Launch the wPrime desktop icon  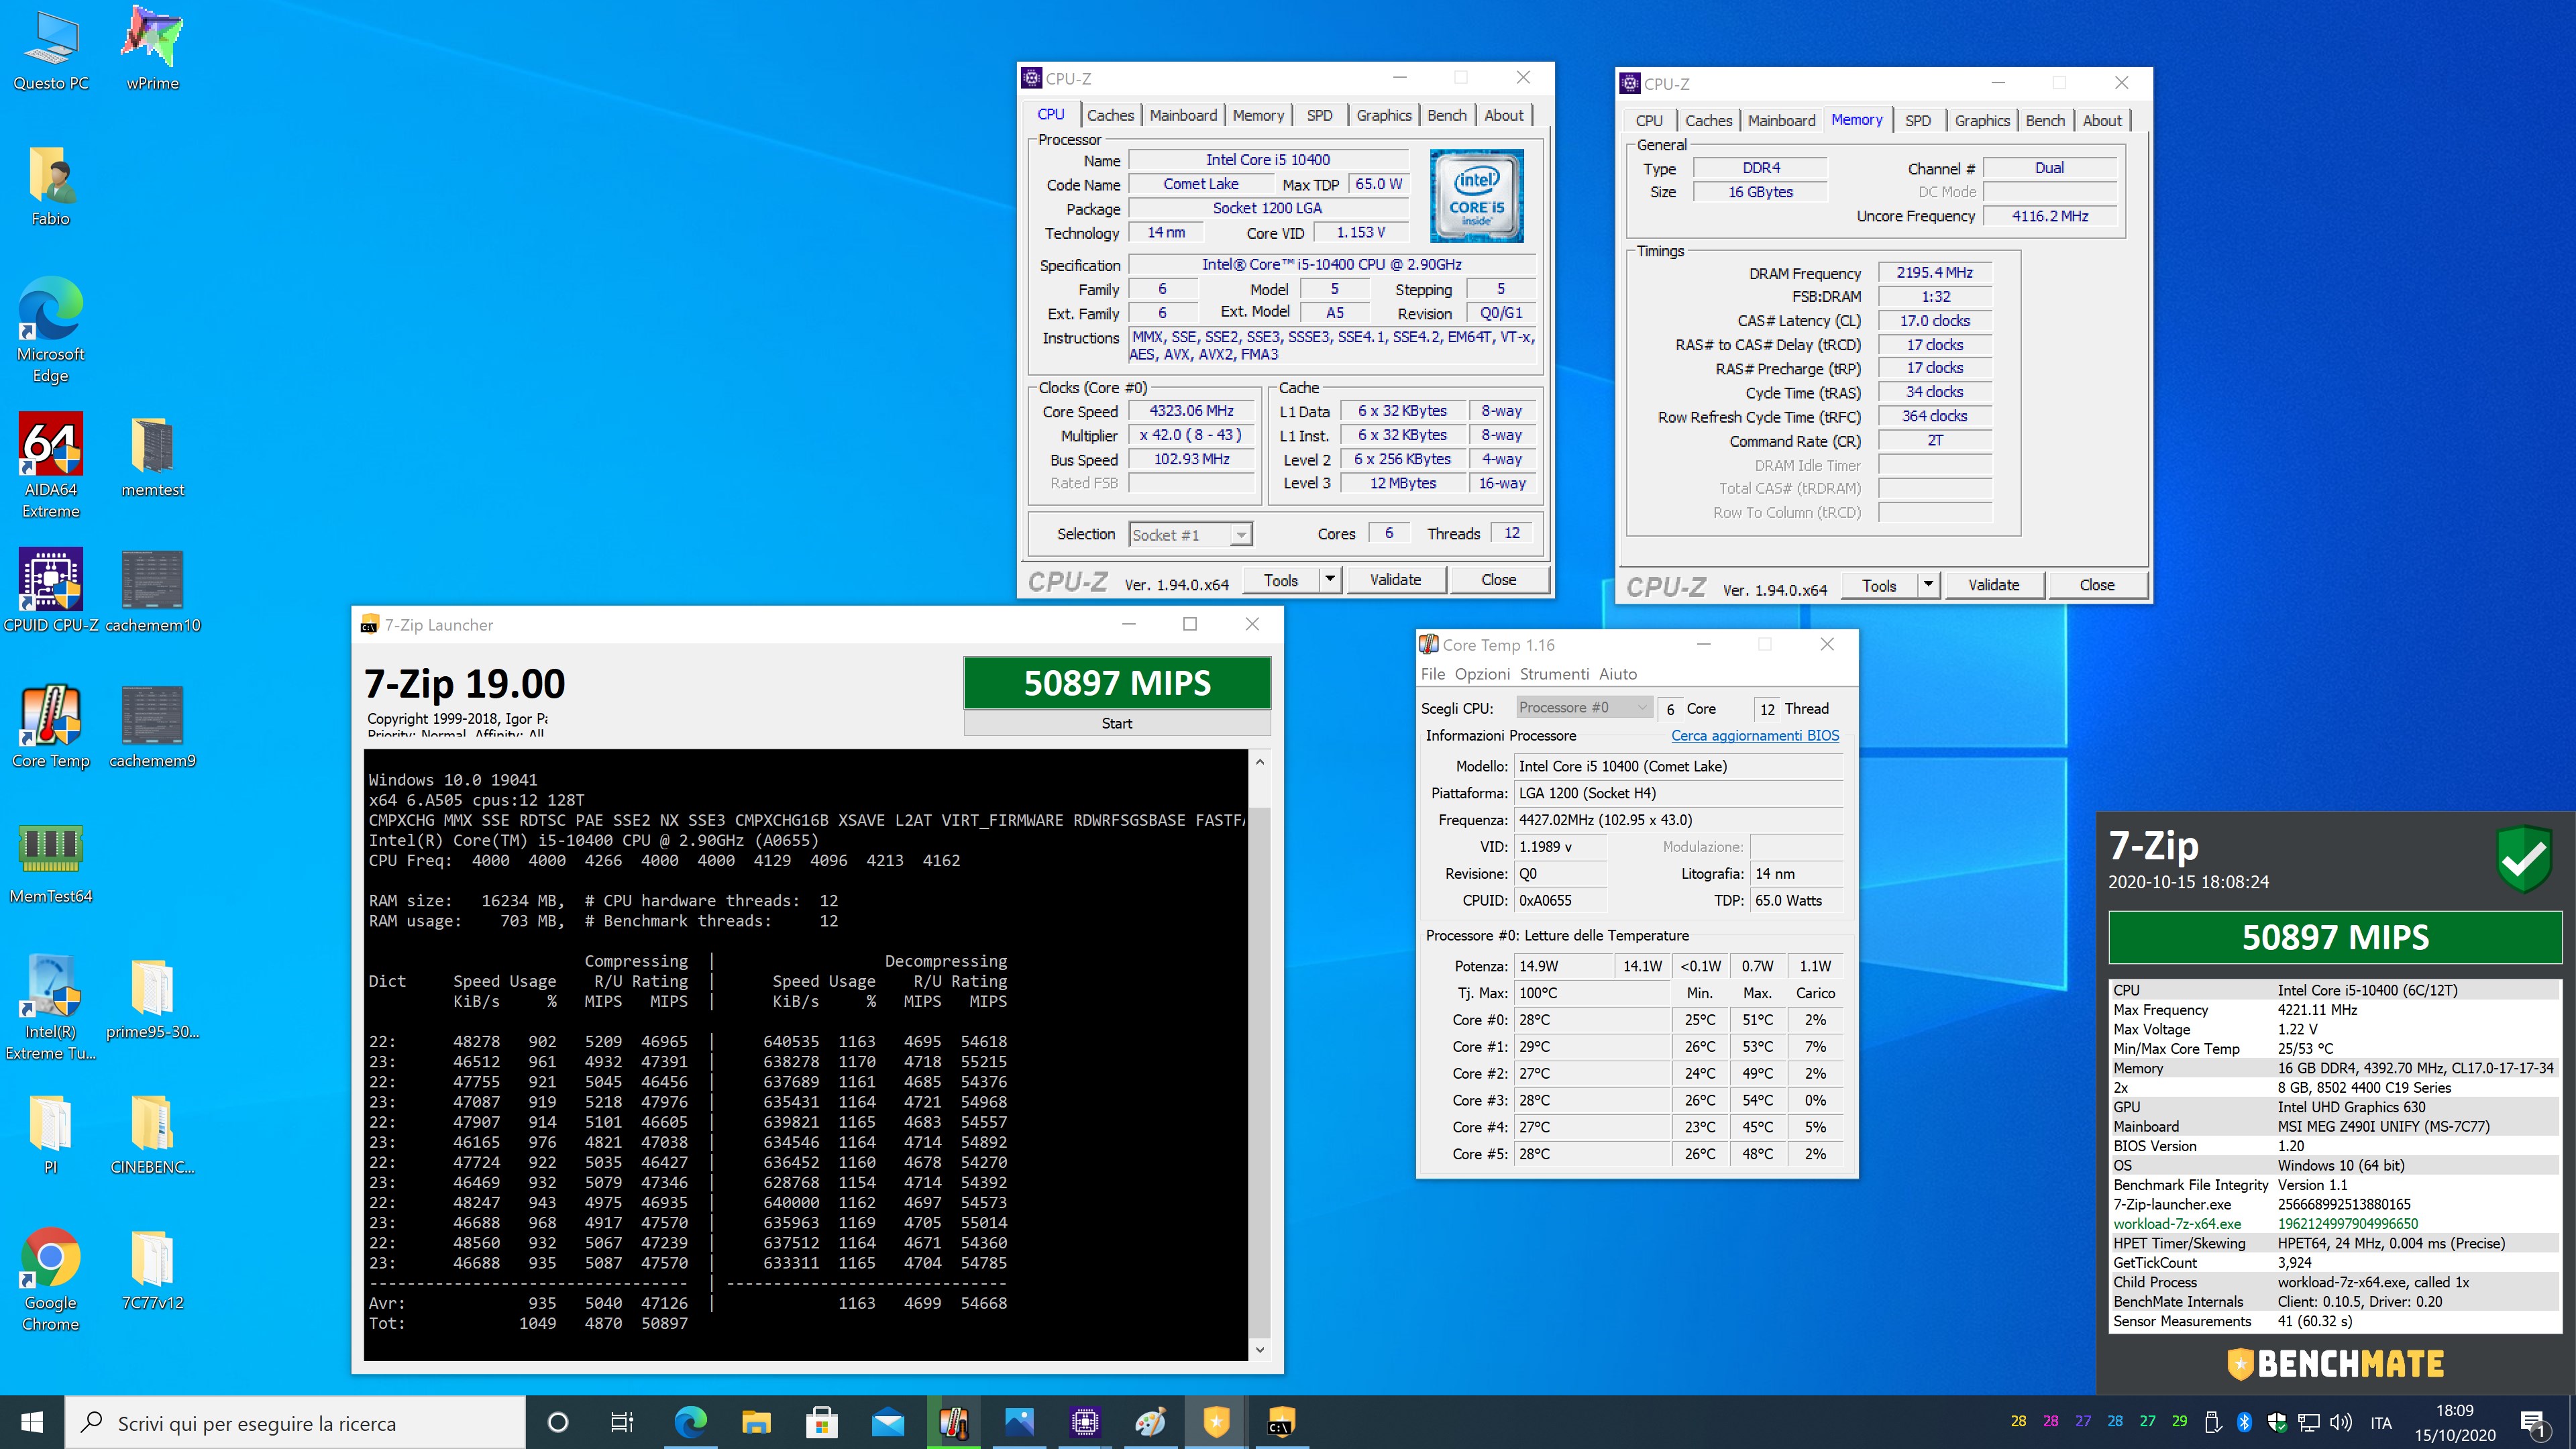(152, 50)
